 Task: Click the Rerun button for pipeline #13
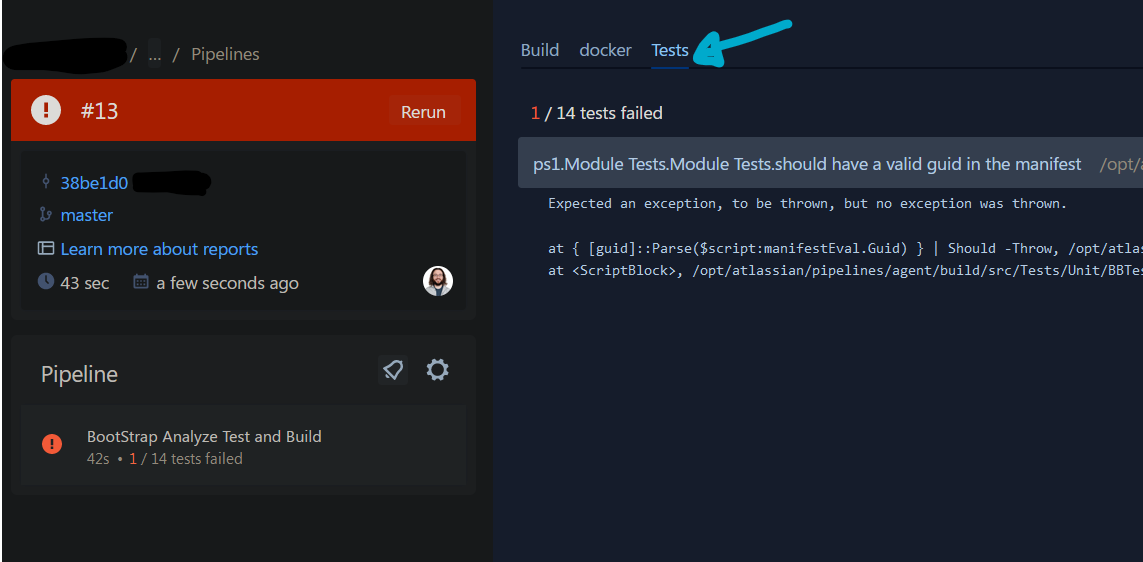tap(424, 112)
